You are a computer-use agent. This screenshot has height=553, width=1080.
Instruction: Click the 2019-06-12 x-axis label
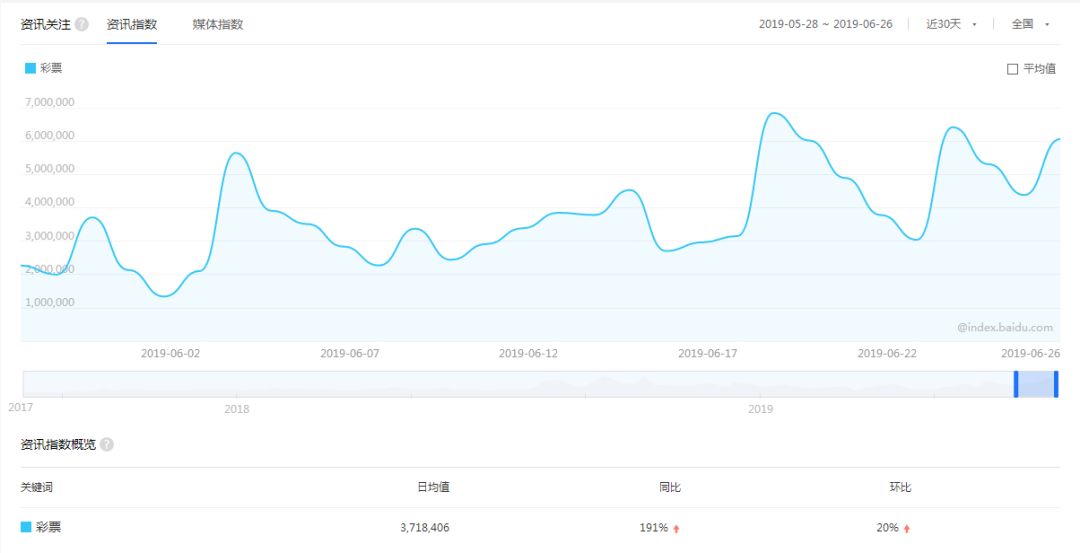[x=528, y=353]
